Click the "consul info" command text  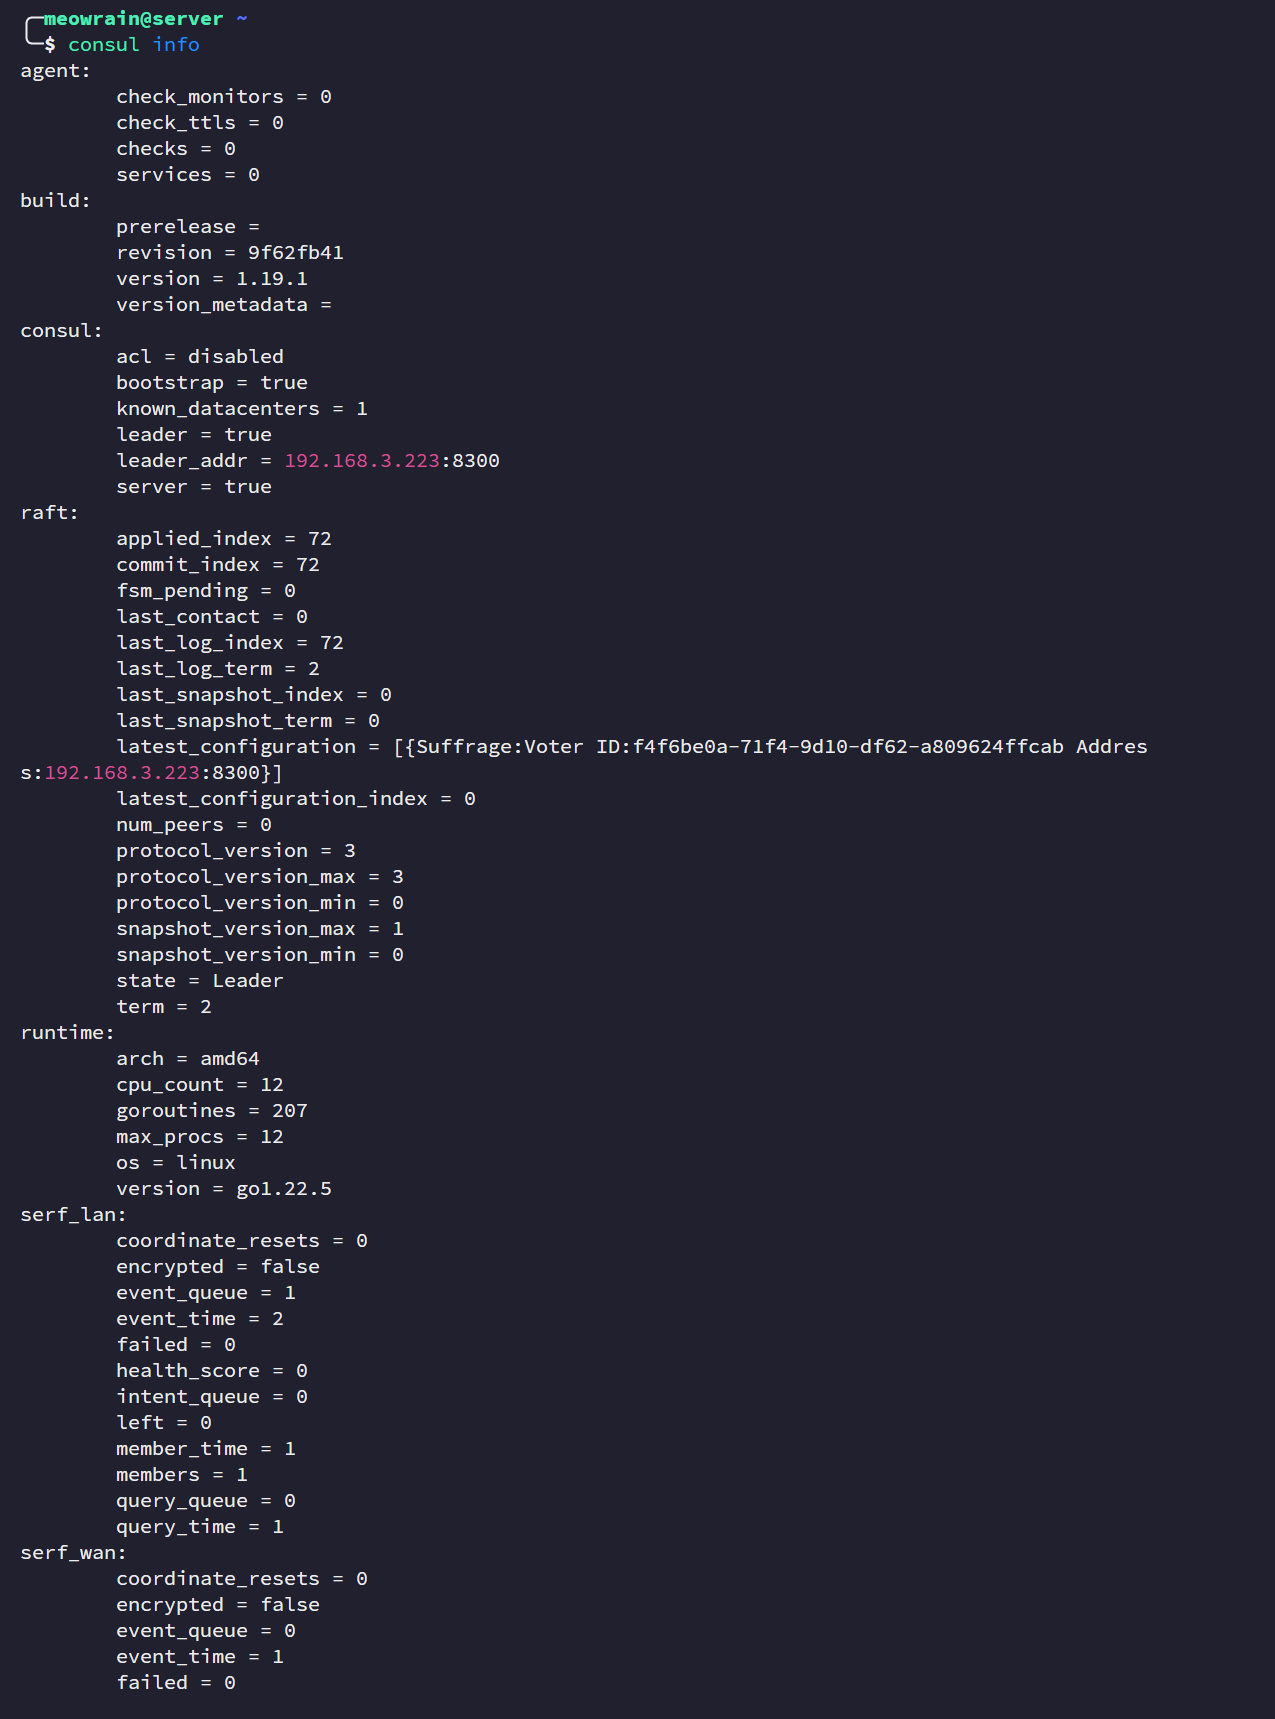coord(133,45)
